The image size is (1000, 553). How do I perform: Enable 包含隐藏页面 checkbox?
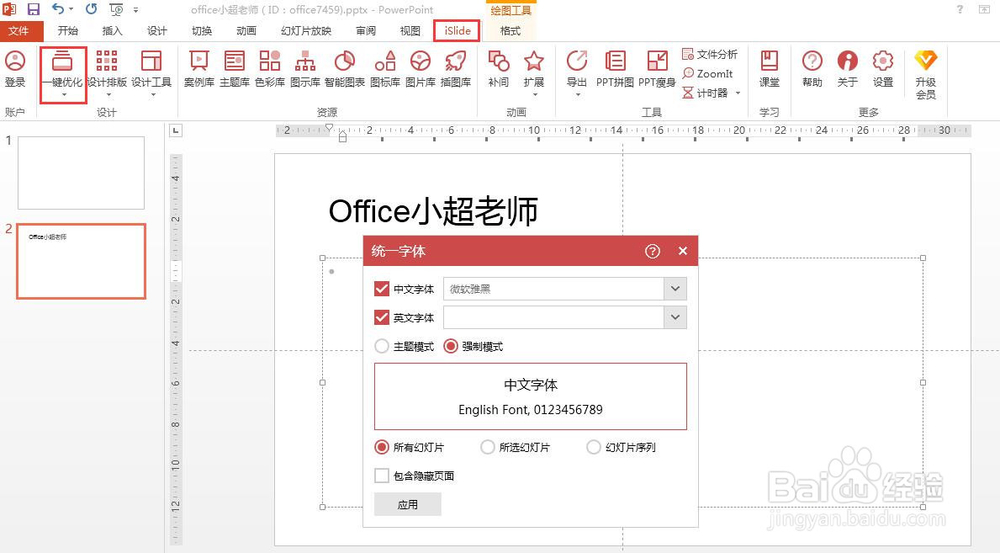click(381, 475)
